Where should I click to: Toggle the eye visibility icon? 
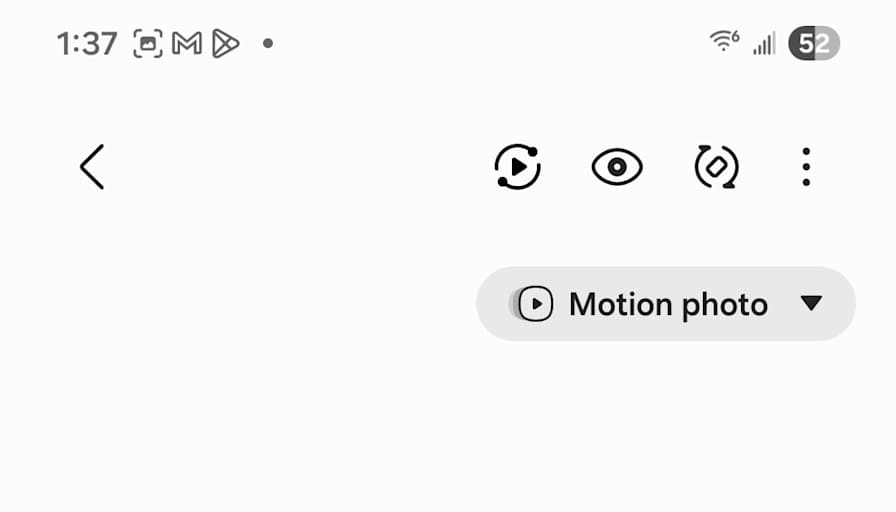click(x=617, y=167)
